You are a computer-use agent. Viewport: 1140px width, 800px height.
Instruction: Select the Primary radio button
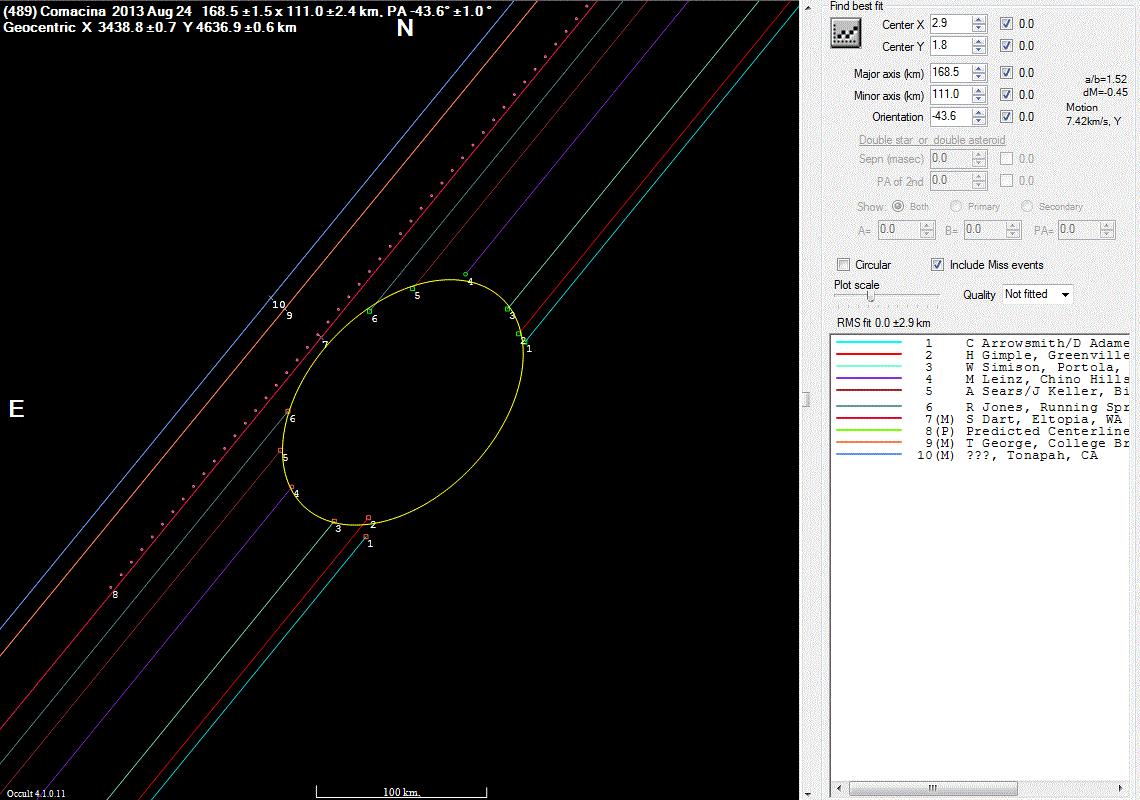956,207
